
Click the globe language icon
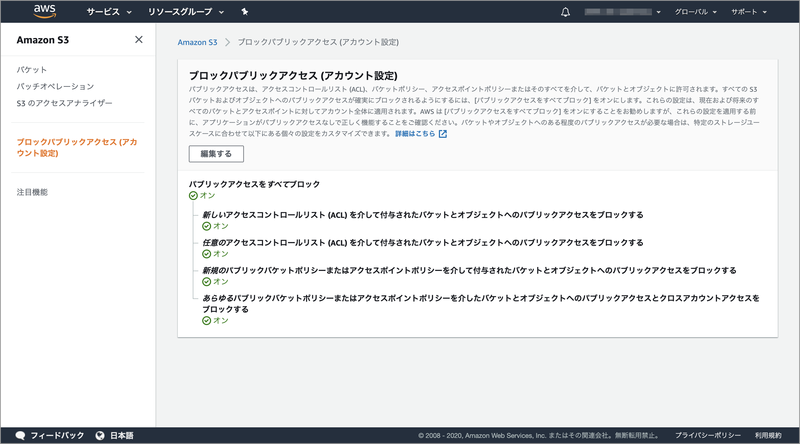[100, 435]
